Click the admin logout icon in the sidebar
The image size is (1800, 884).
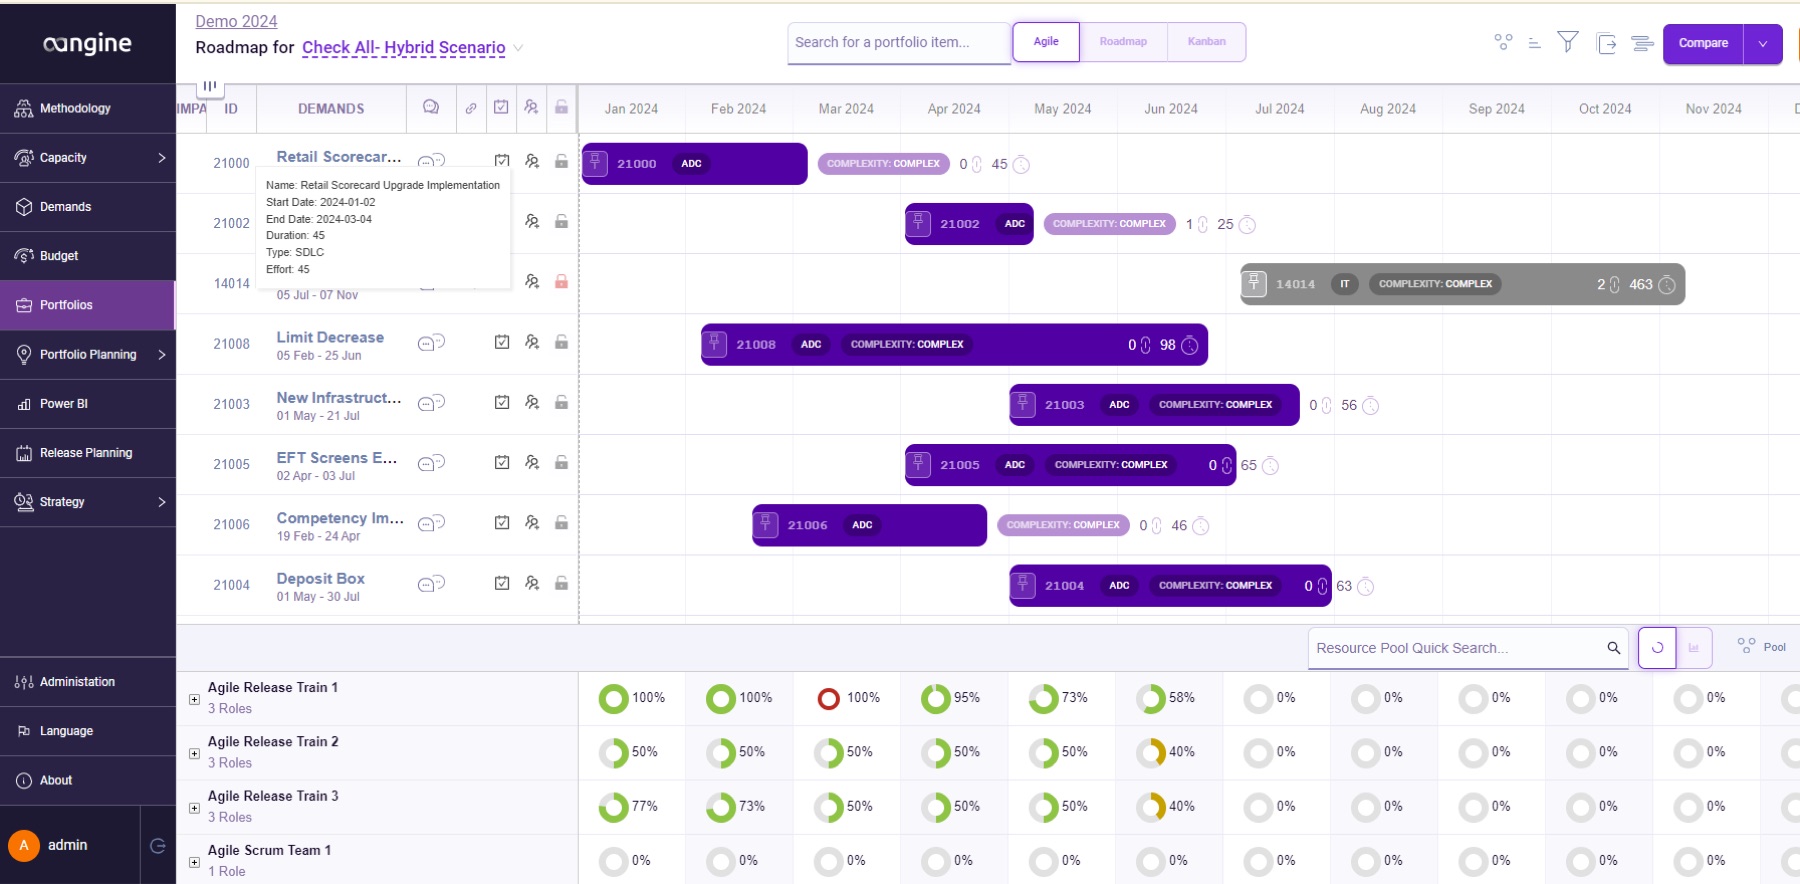158,846
